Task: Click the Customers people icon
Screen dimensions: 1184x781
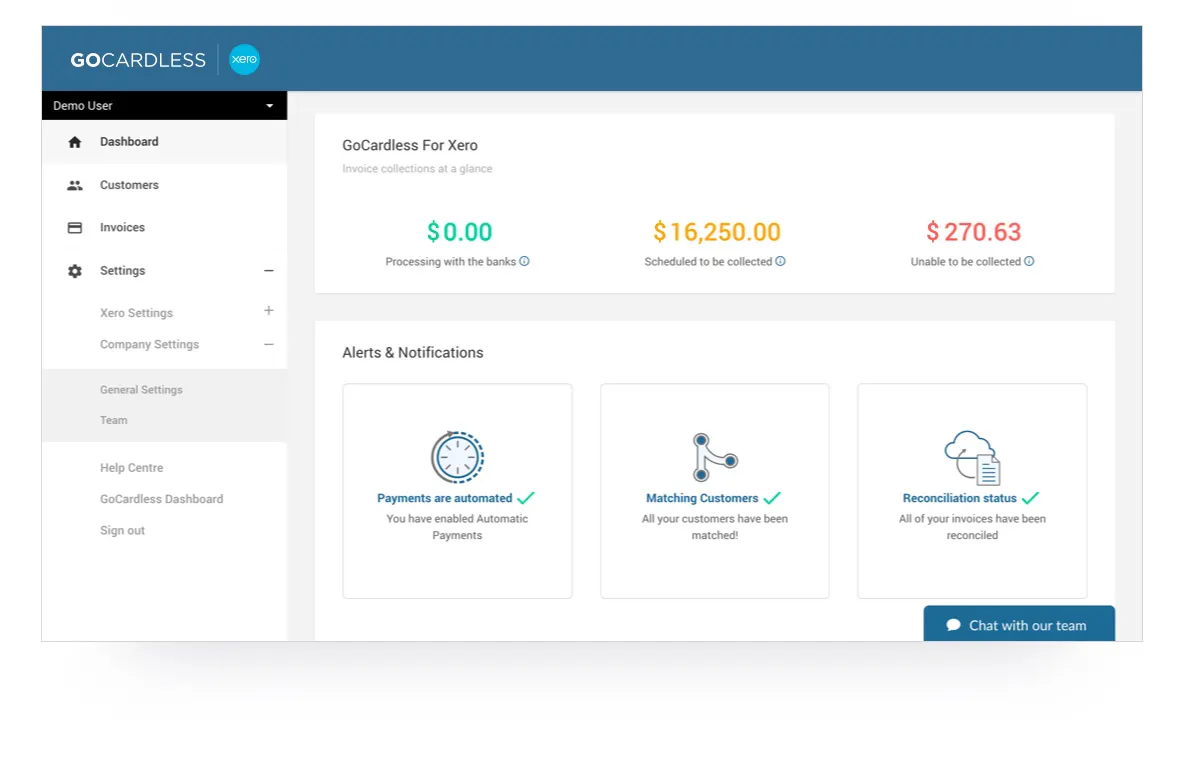Action: click(x=75, y=185)
